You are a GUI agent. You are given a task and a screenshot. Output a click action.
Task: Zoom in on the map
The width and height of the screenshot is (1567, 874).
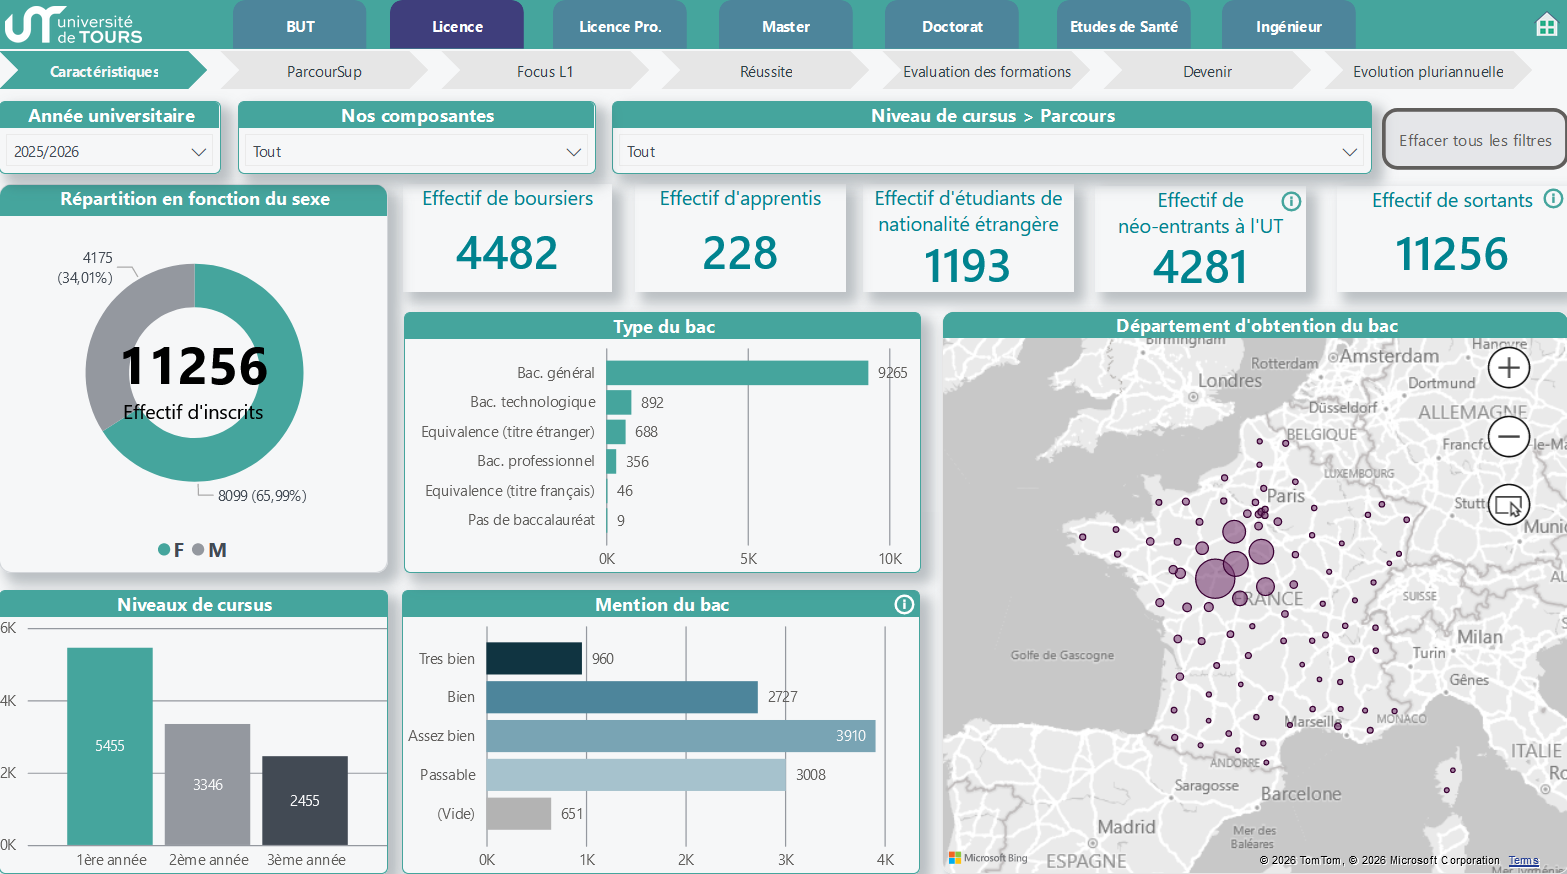coord(1509,368)
